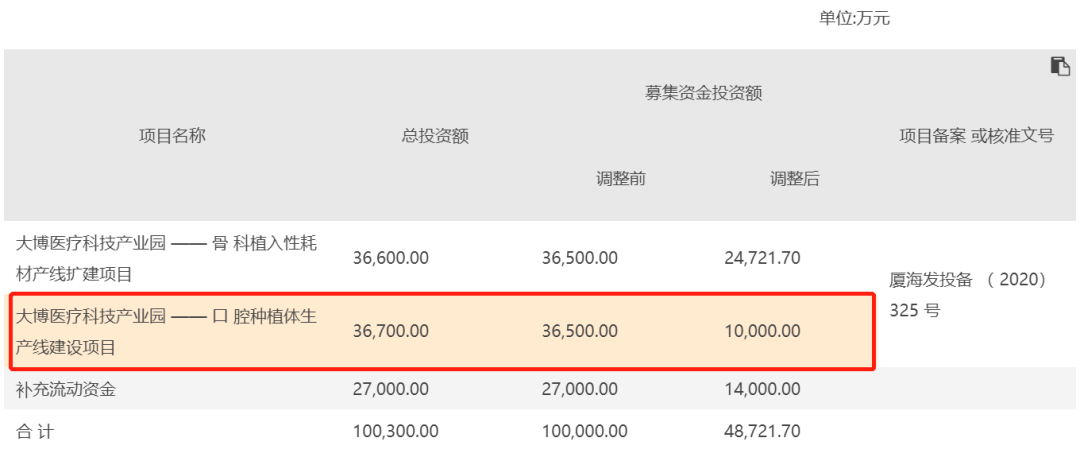The width and height of the screenshot is (1080, 461).
Task: Select the highlighted 口腔种植体生产线建设项目 row name
Action: click(x=166, y=331)
